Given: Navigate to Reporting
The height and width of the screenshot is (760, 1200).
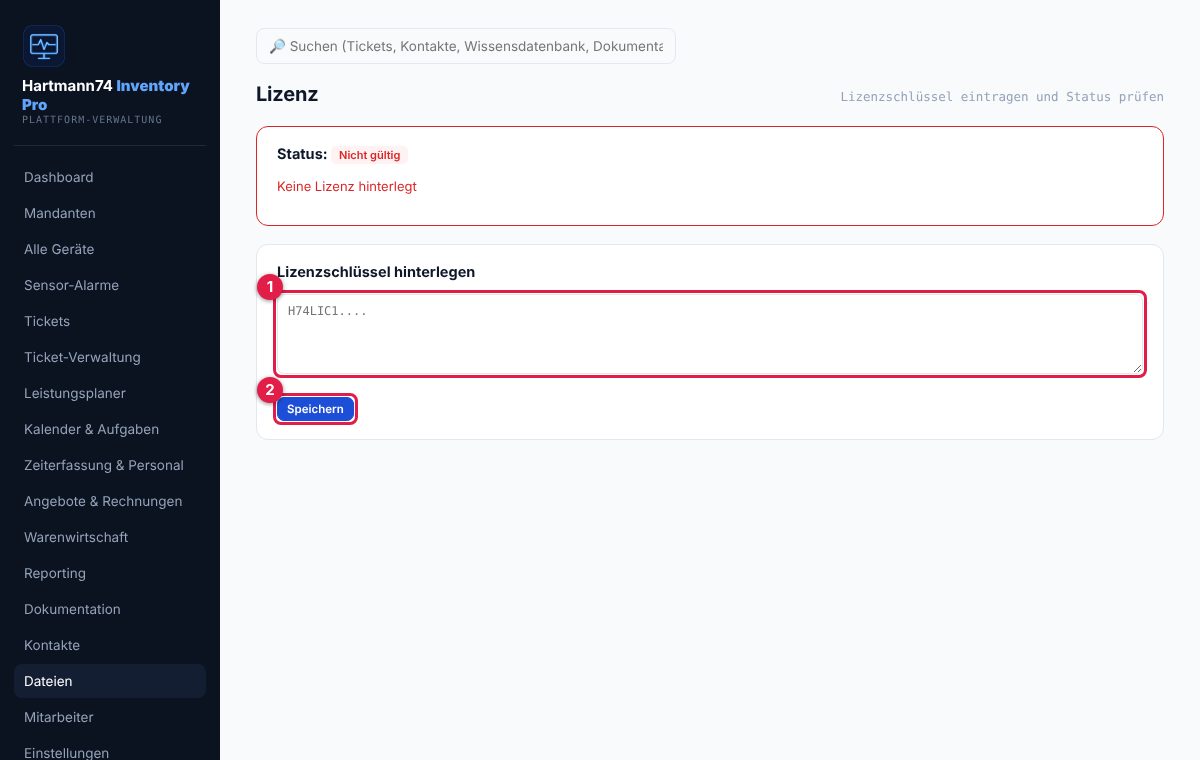Looking at the screenshot, I should tap(110, 573).
